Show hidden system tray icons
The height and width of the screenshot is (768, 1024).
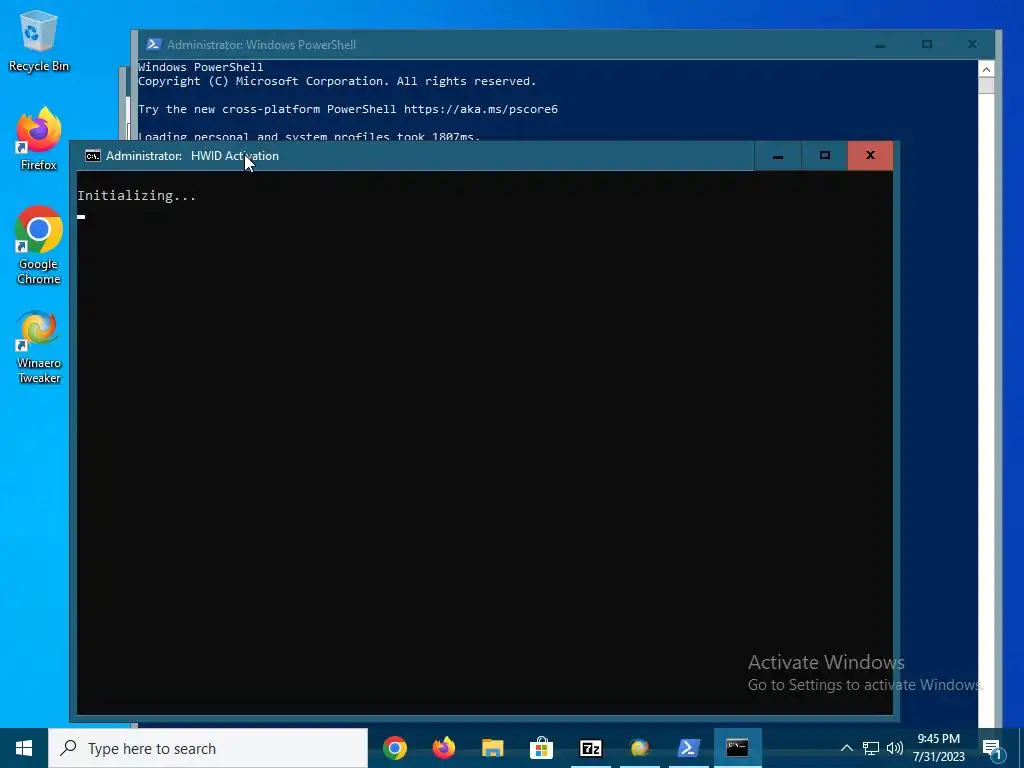coord(846,748)
